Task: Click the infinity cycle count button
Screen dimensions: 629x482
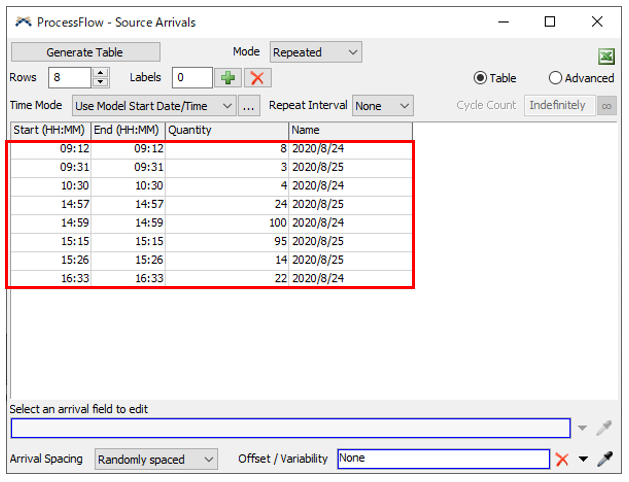Action: [607, 105]
